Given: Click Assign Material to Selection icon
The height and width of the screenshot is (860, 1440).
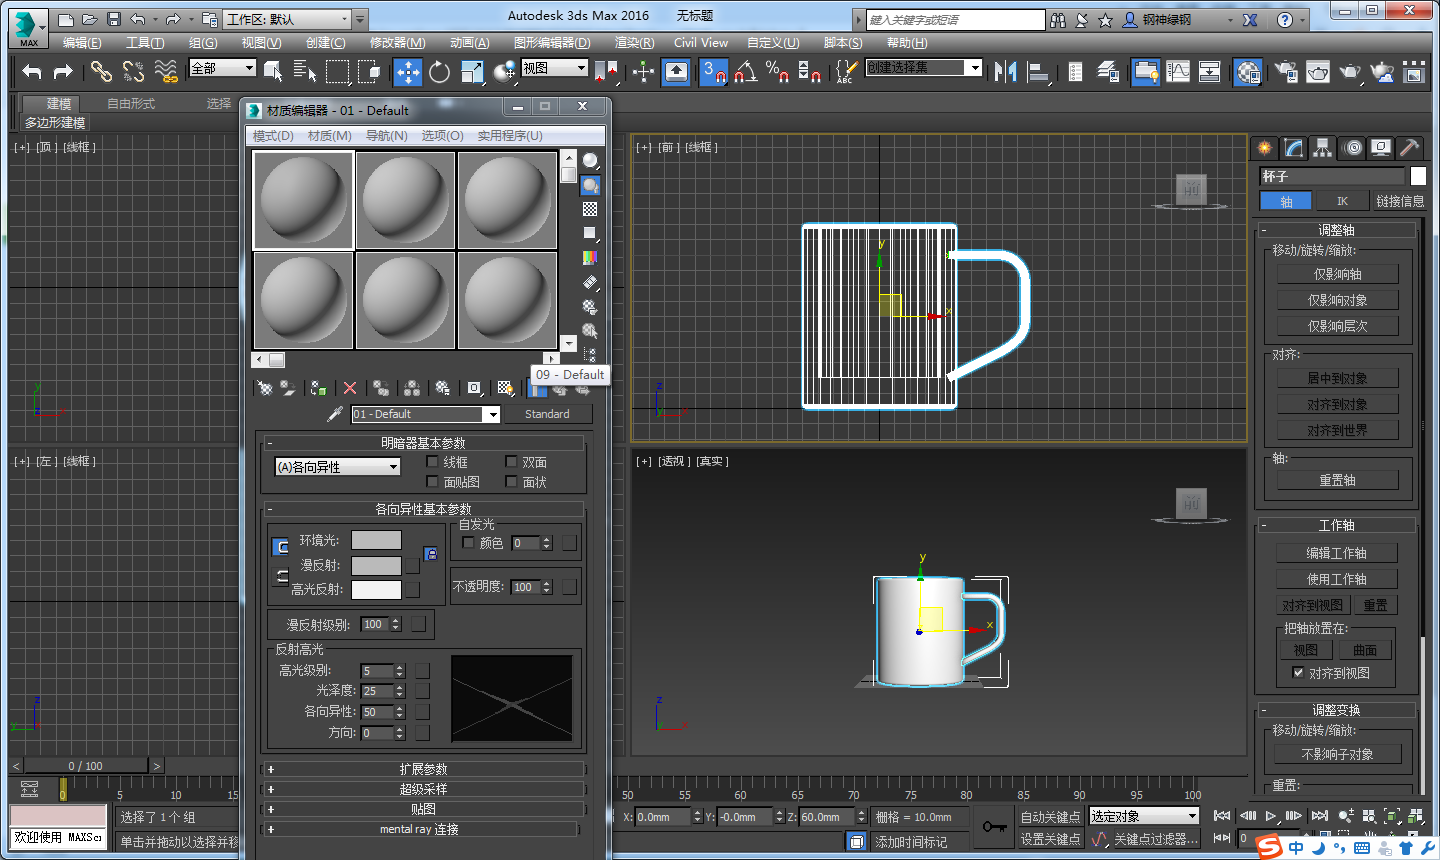Looking at the screenshot, I should [318, 388].
